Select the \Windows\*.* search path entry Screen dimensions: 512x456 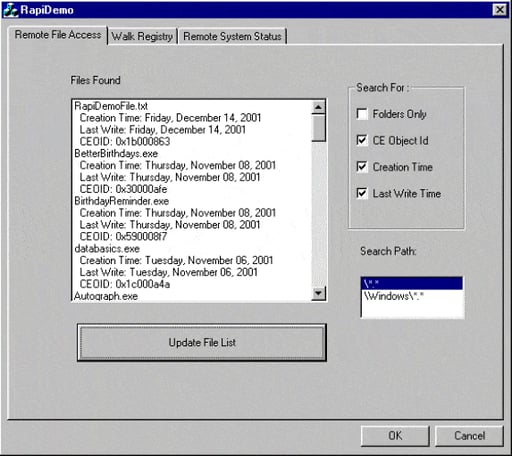[x=412, y=296]
